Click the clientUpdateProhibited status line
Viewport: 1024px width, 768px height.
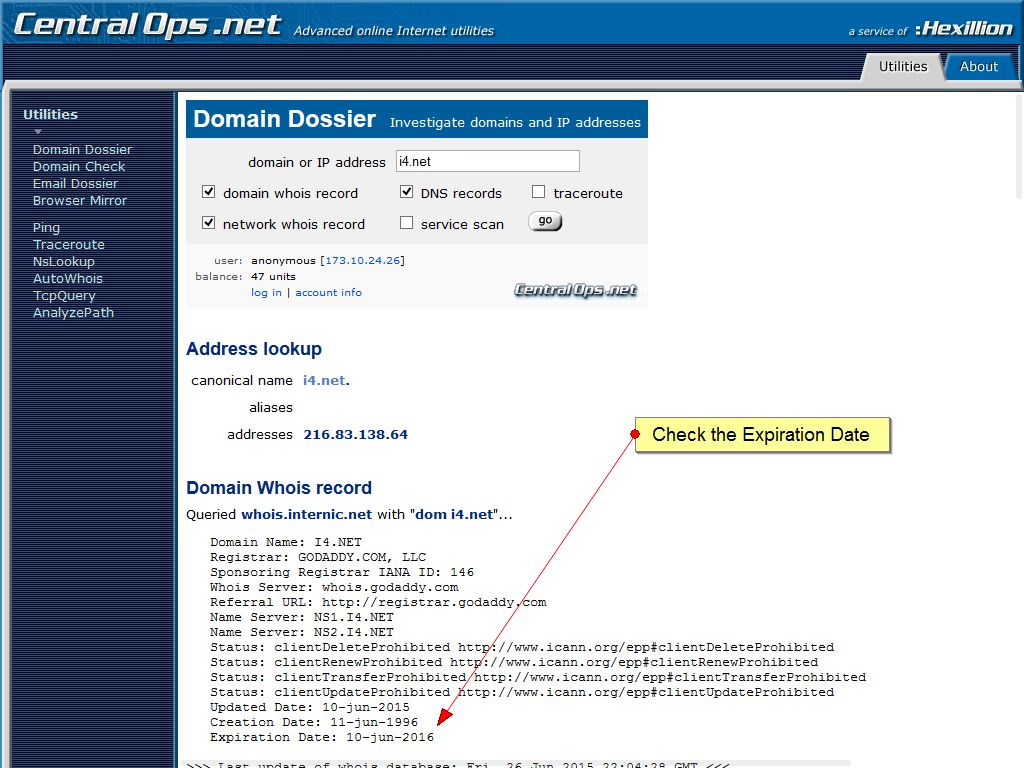(x=522, y=692)
